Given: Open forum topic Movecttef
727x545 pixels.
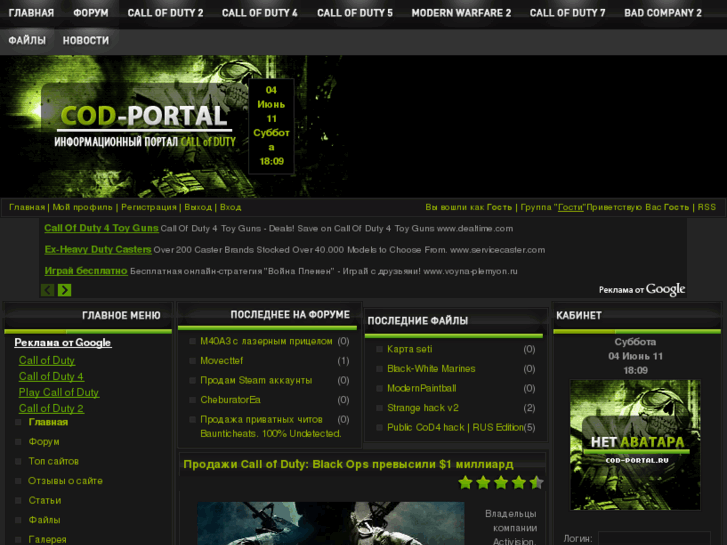Looking at the screenshot, I should tap(221, 361).
